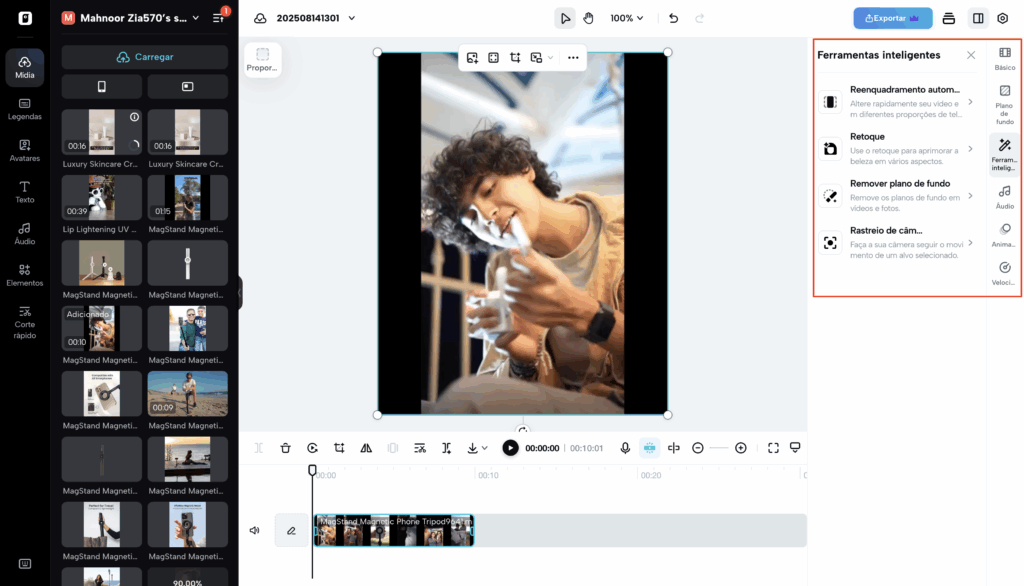The image size is (1024, 586).
Task: Delete the selected clip with the trash icon
Action: [x=286, y=448]
